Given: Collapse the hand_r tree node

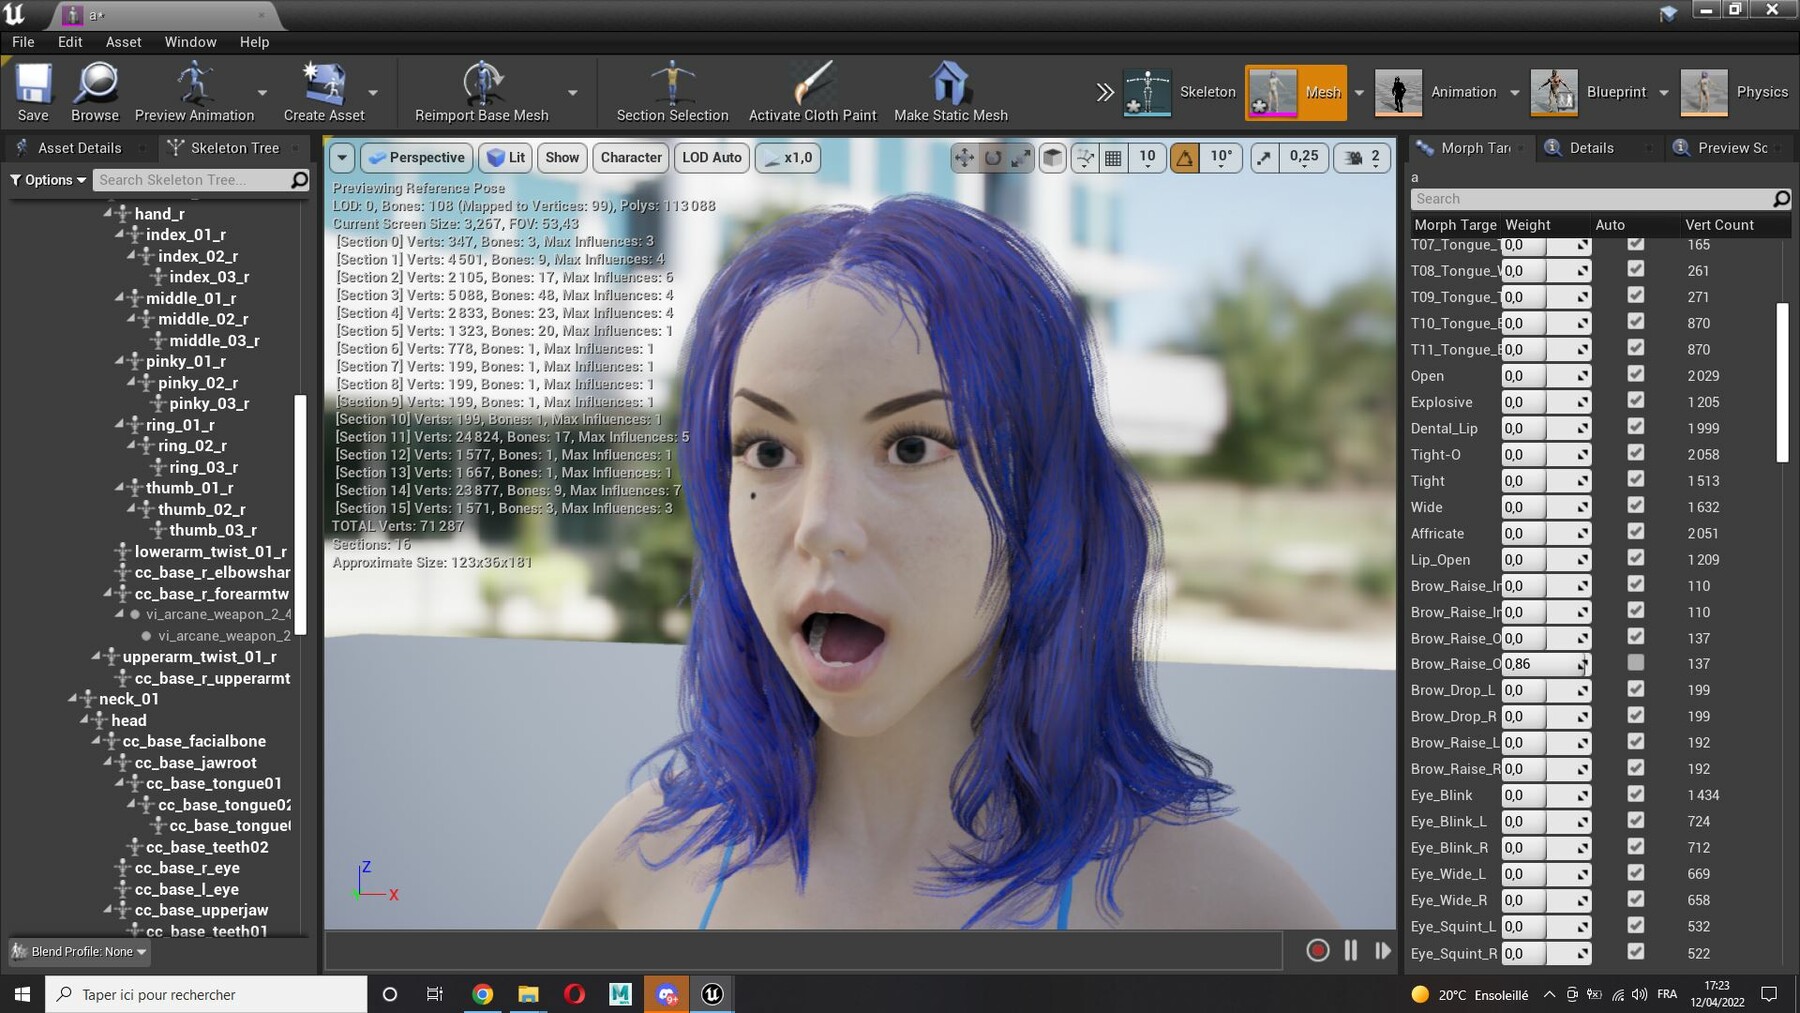Looking at the screenshot, I should [x=108, y=212].
